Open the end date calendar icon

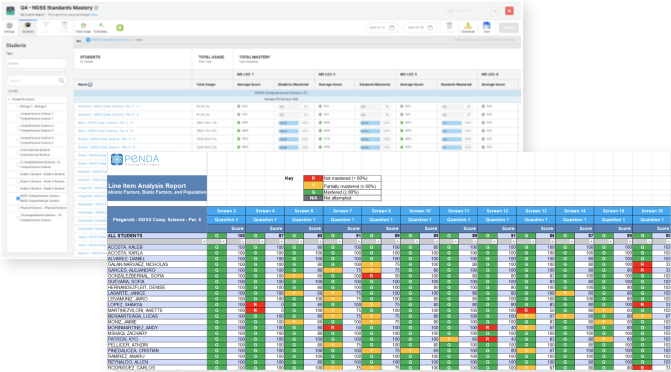click(430, 28)
